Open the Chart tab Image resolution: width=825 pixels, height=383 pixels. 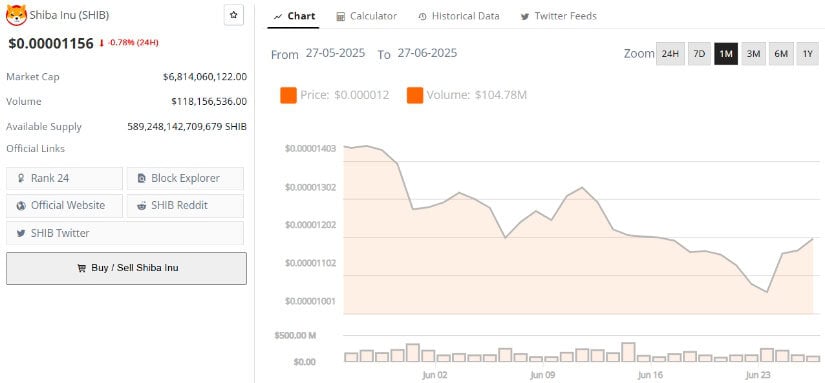pyautogui.click(x=295, y=16)
